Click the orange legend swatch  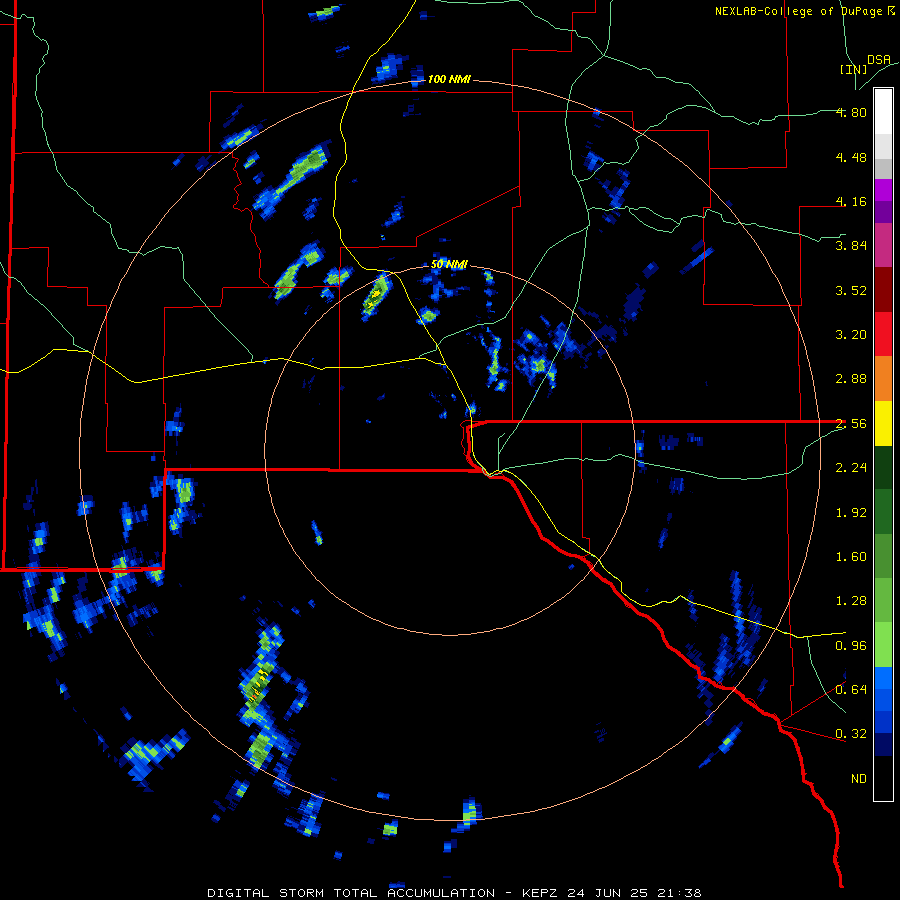coord(883,378)
